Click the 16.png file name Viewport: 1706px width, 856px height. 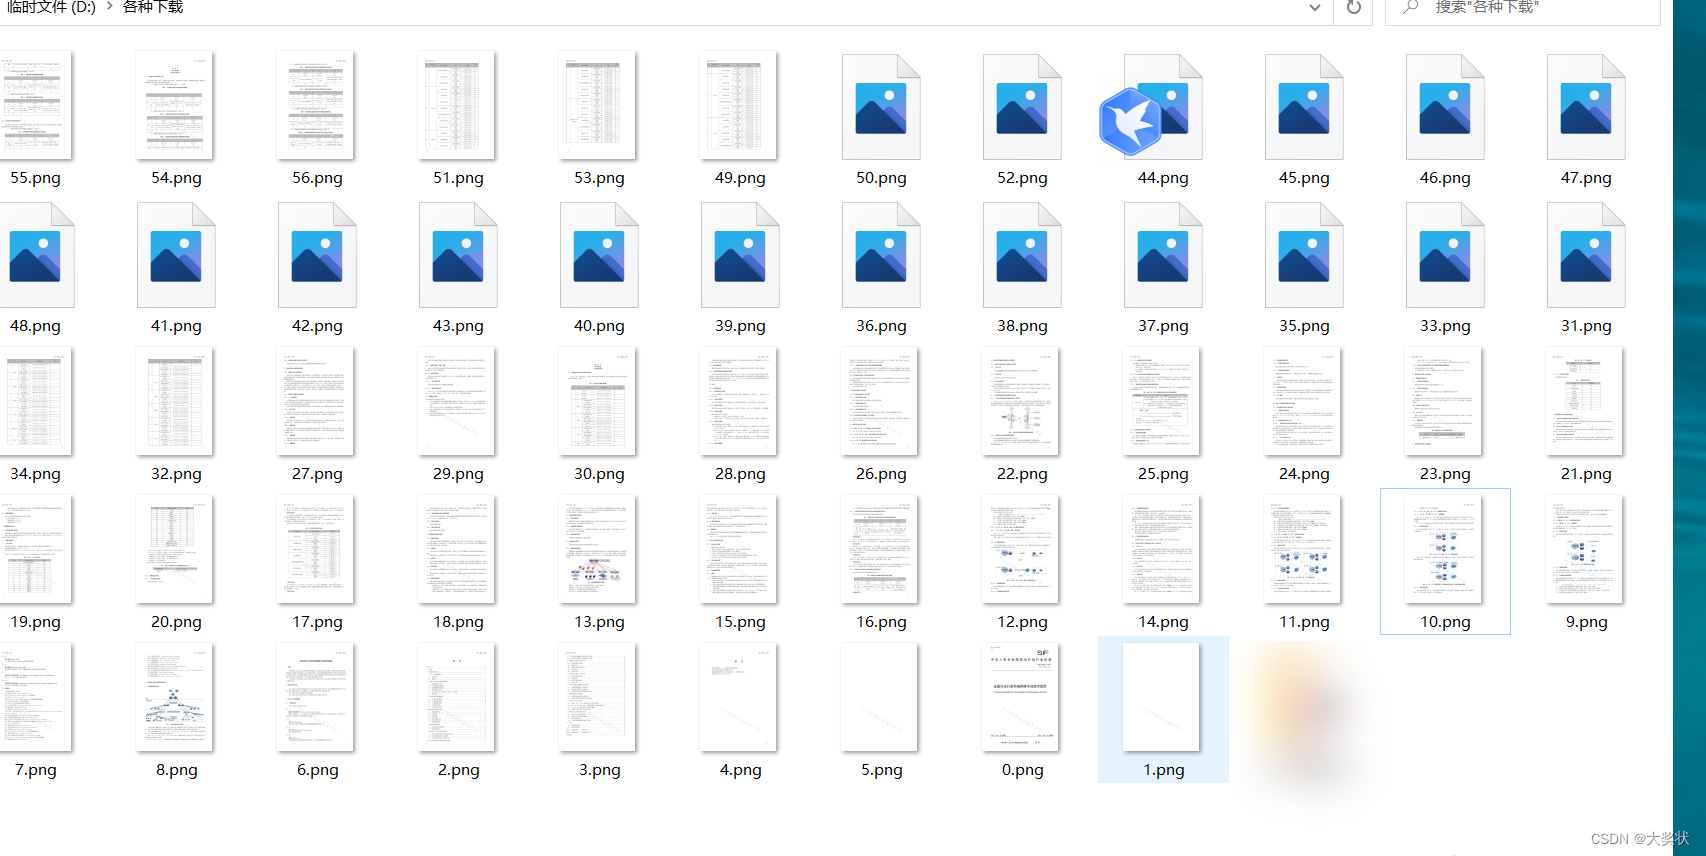(881, 622)
